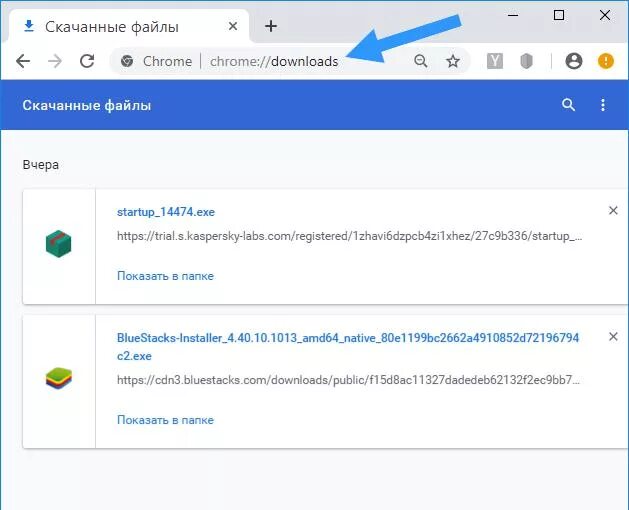Open the startup_14474.exe file link
This screenshot has width=629, height=510.
(x=166, y=212)
